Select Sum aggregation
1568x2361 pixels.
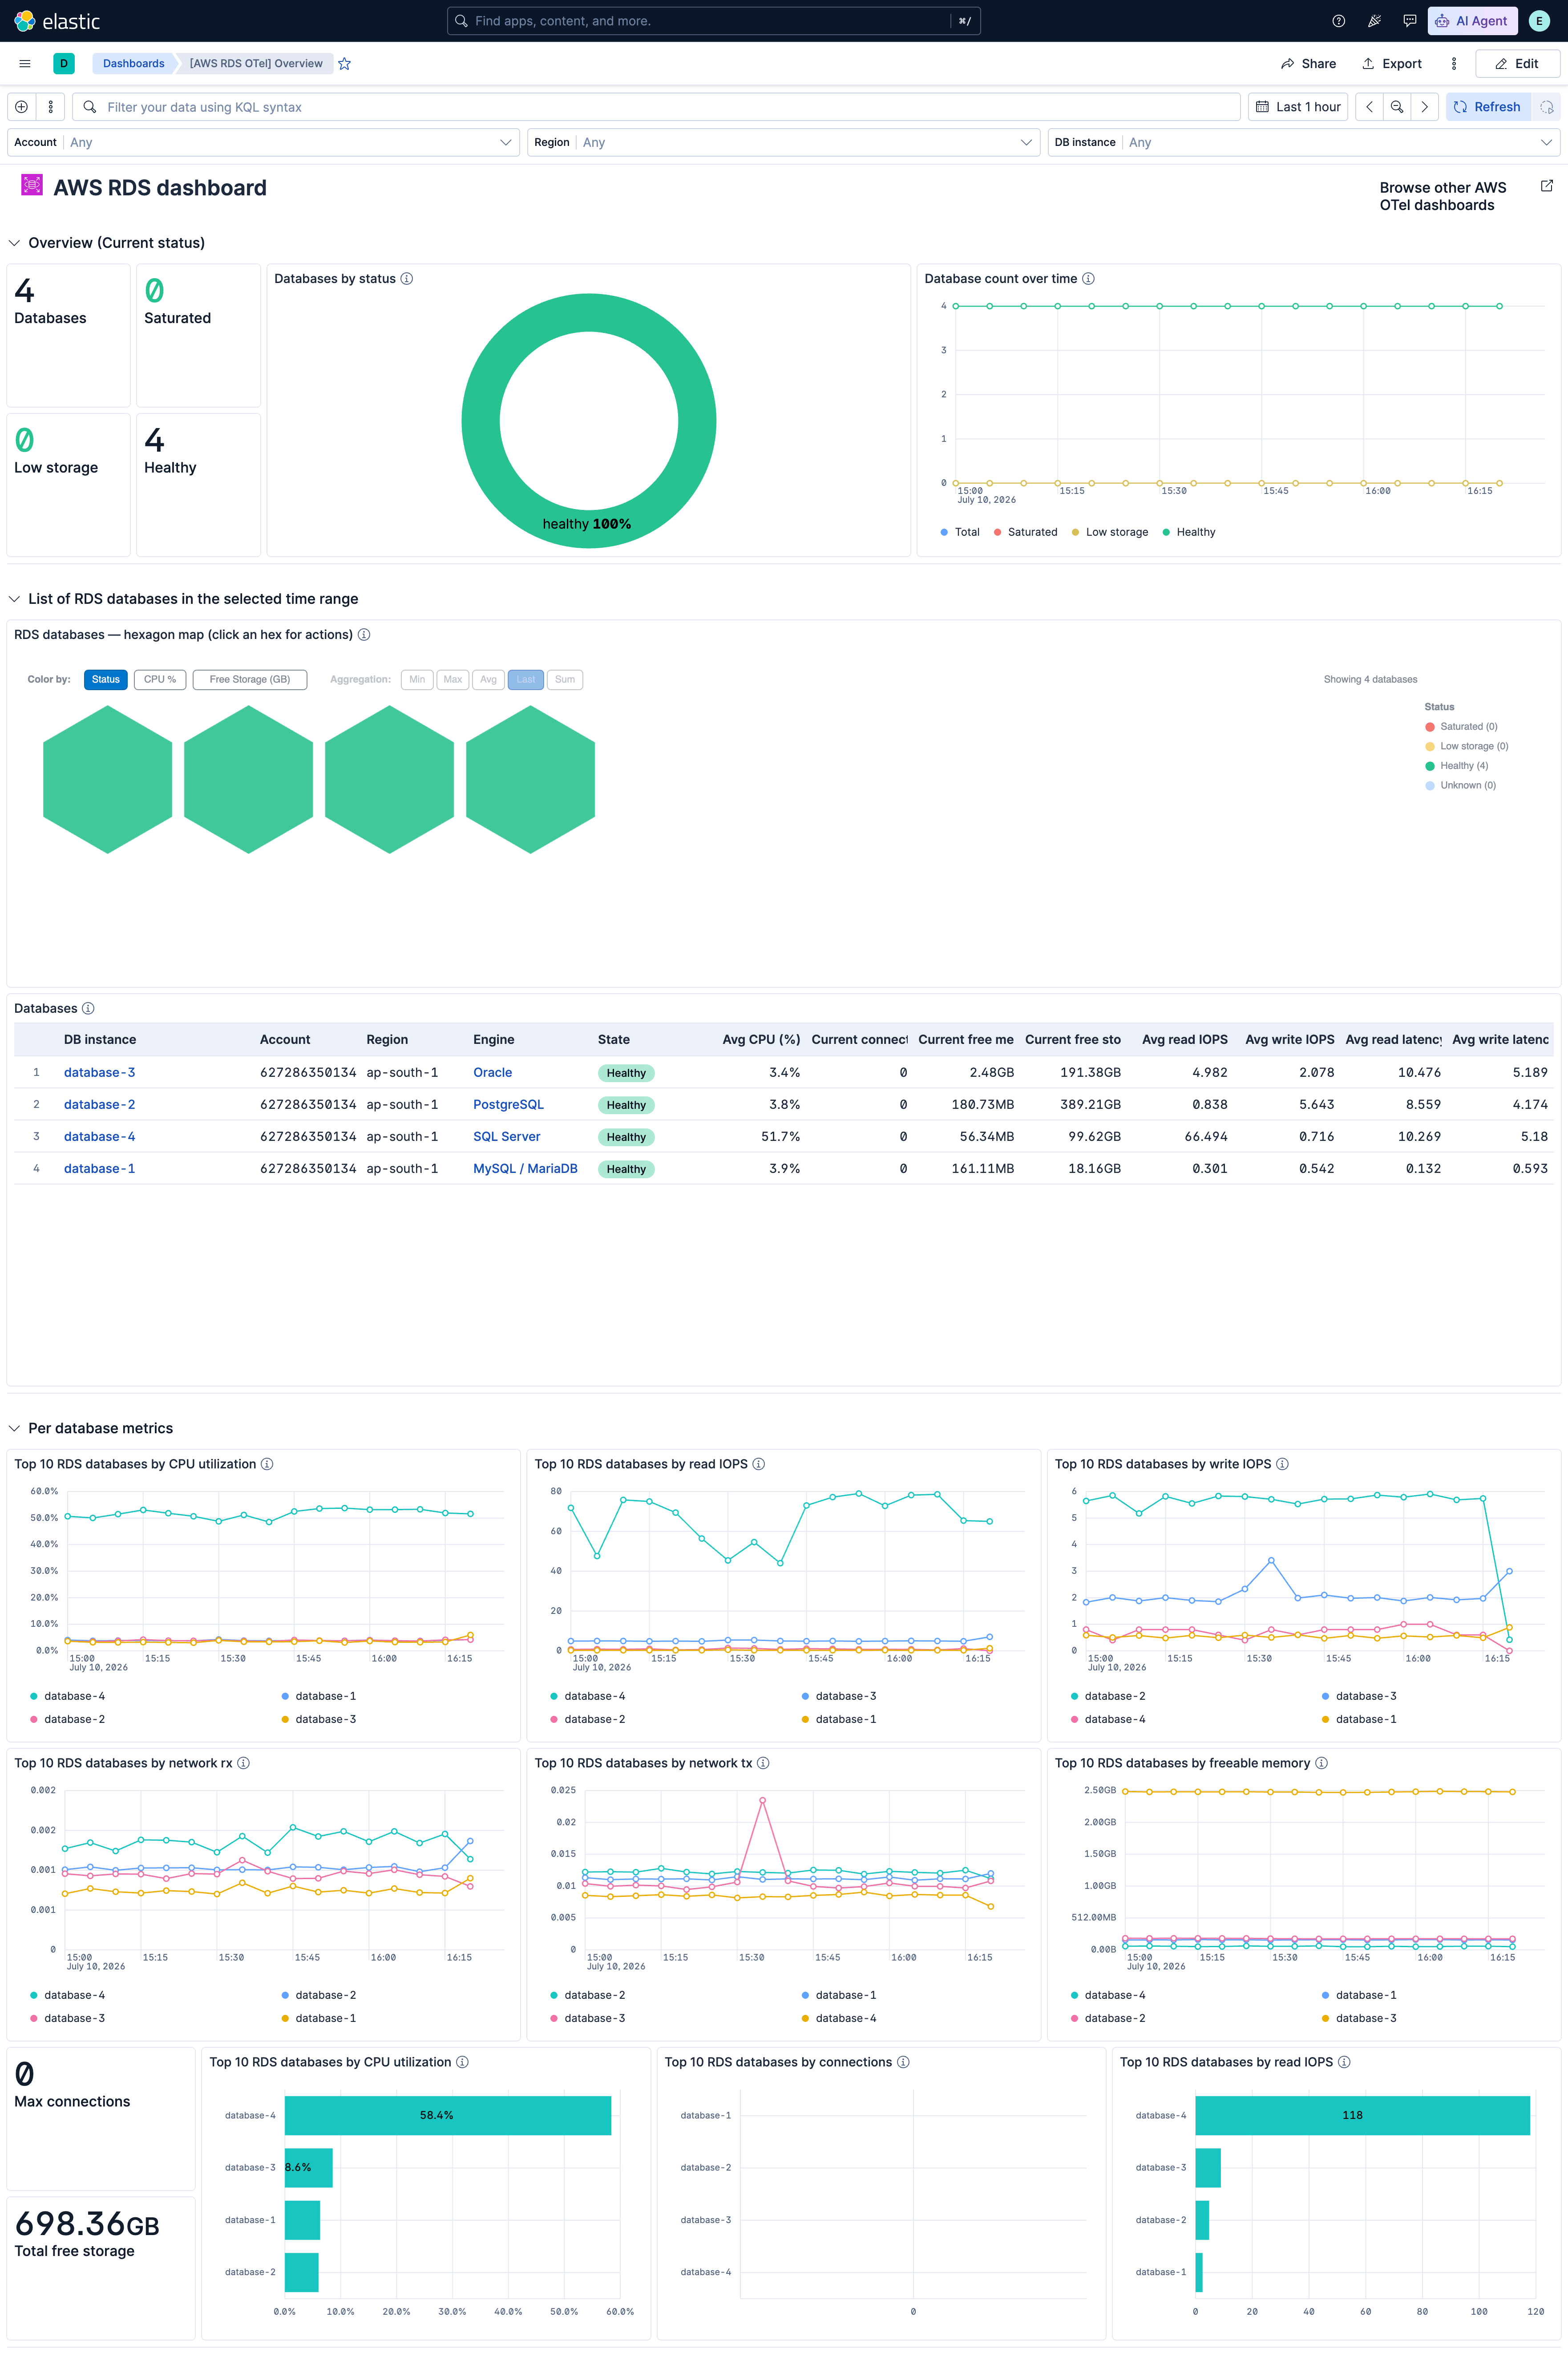click(x=565, y=680)
